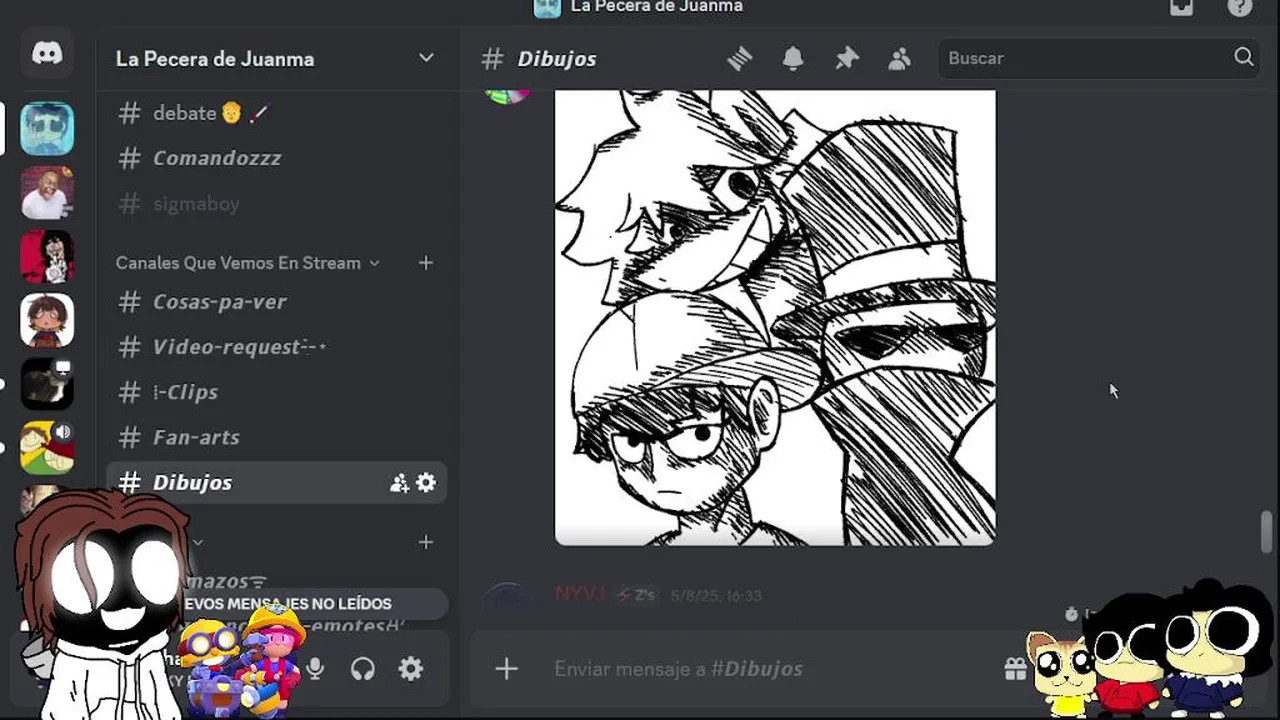The image size is (1280, 720).
Task: Open the sketch drawing image attachment
Action: pyautogui.click(x=775, y=317)
